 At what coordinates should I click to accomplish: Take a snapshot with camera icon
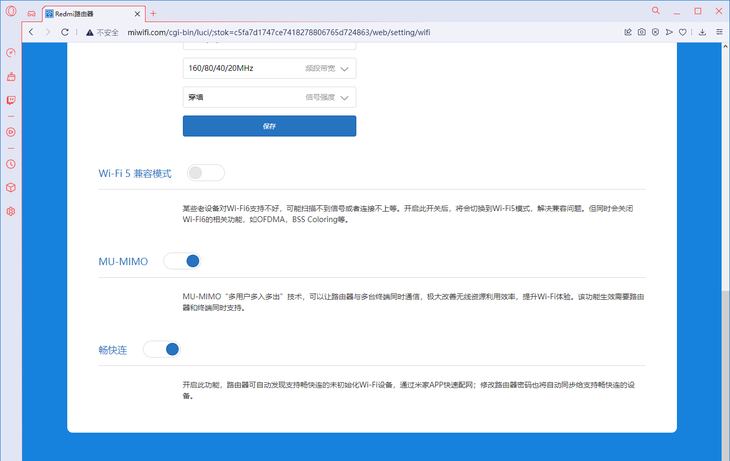641,32
